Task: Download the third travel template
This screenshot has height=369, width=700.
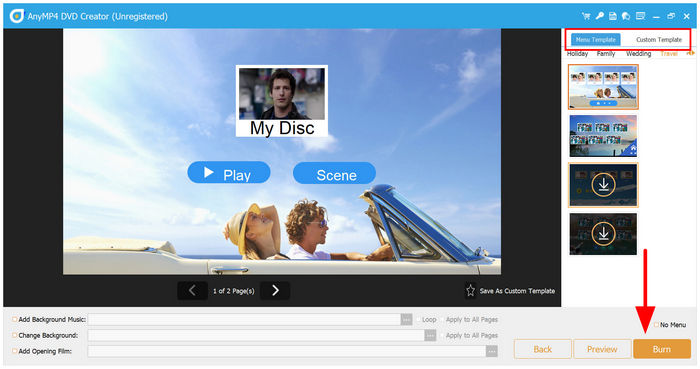Action: 603,185
